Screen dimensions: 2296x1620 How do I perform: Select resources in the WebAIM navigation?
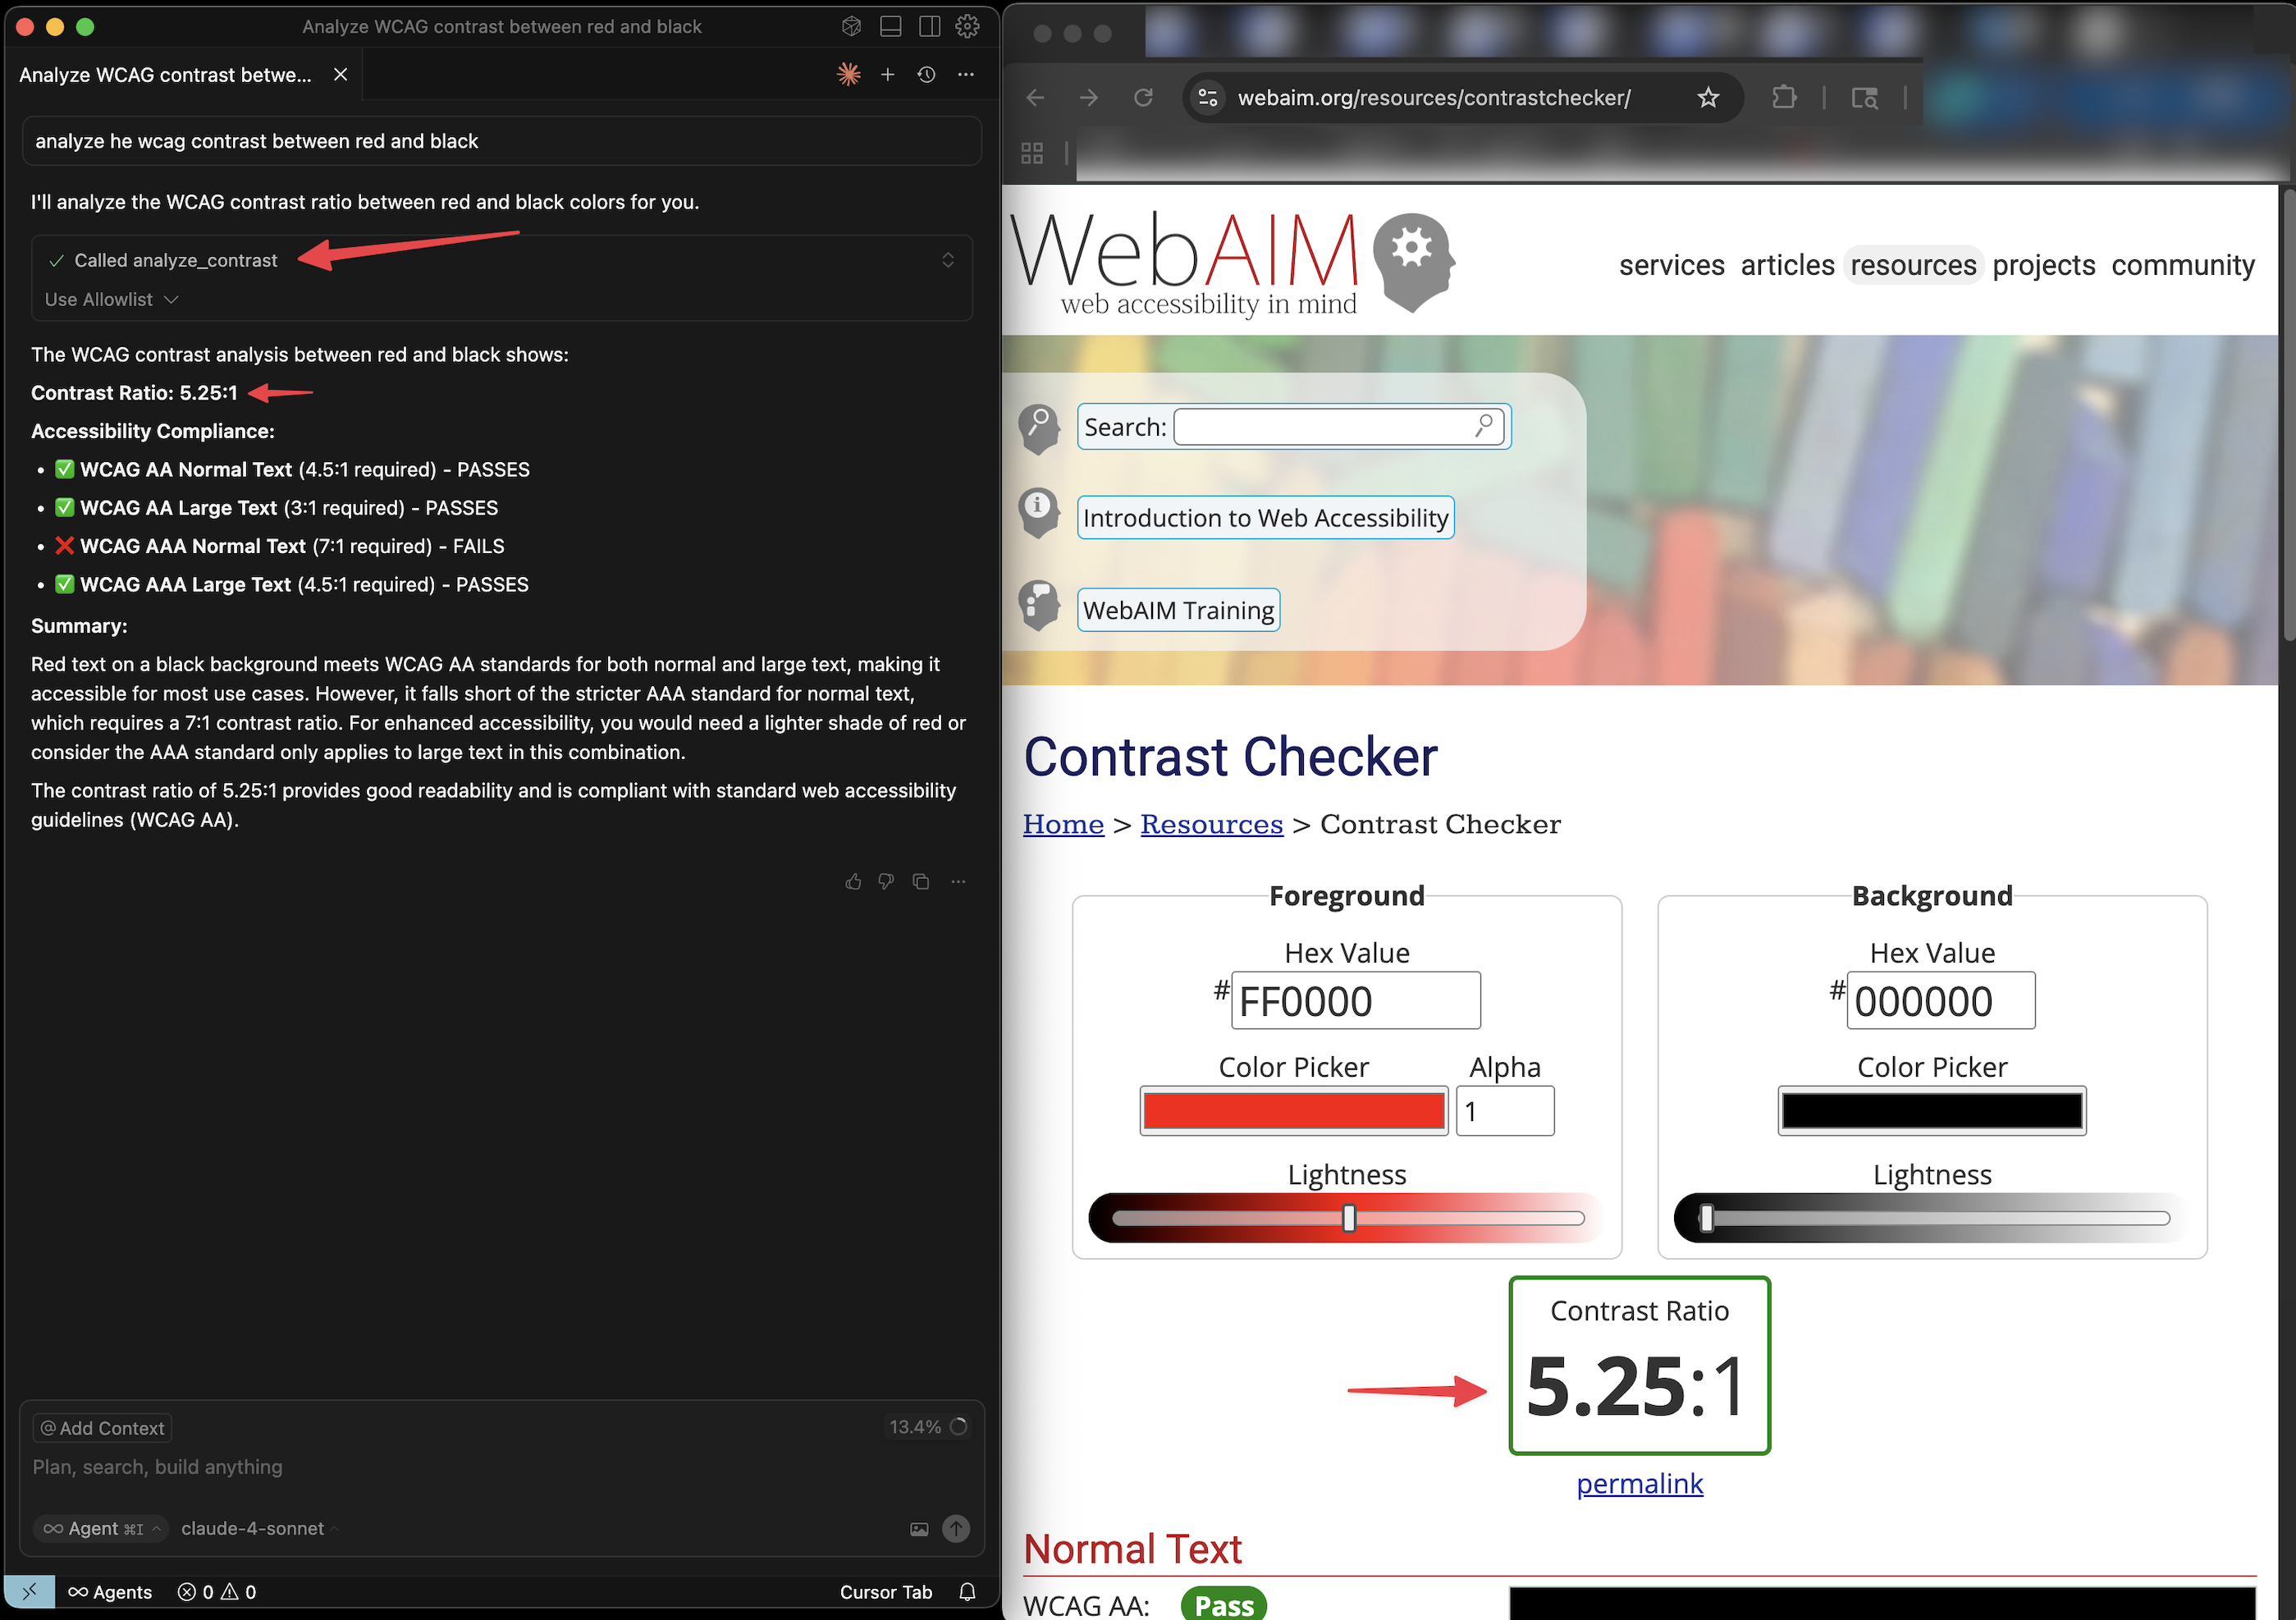(1912, 264)
